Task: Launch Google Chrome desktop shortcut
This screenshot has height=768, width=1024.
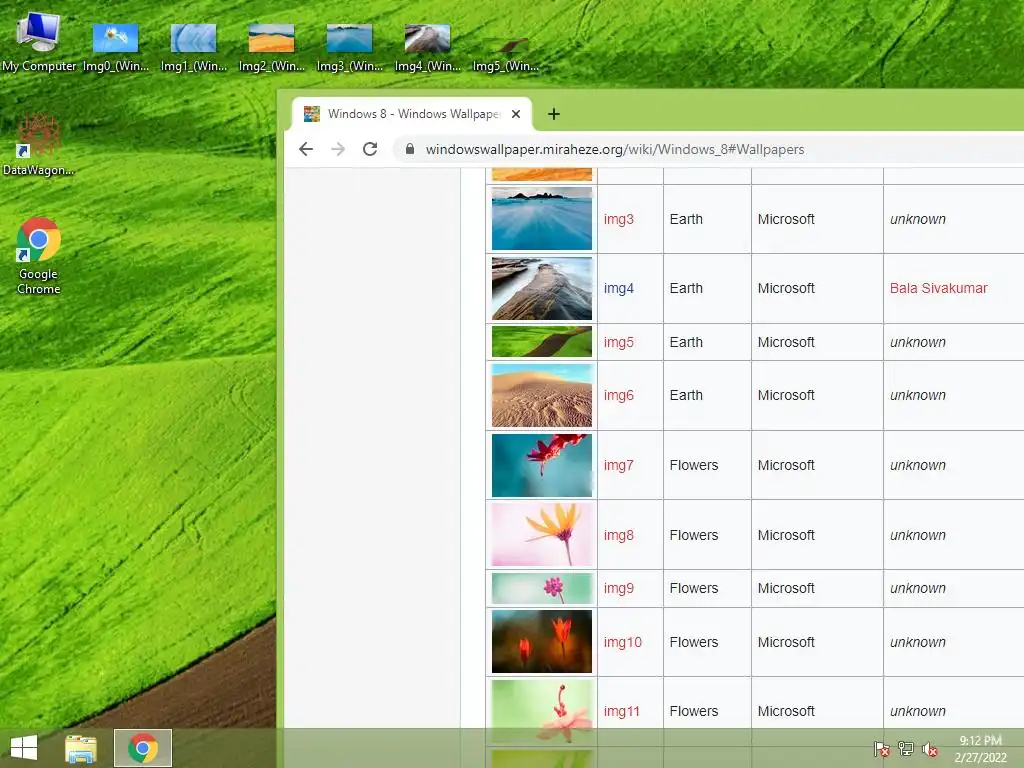Action: pyautogui.click(x=39, y=256)
